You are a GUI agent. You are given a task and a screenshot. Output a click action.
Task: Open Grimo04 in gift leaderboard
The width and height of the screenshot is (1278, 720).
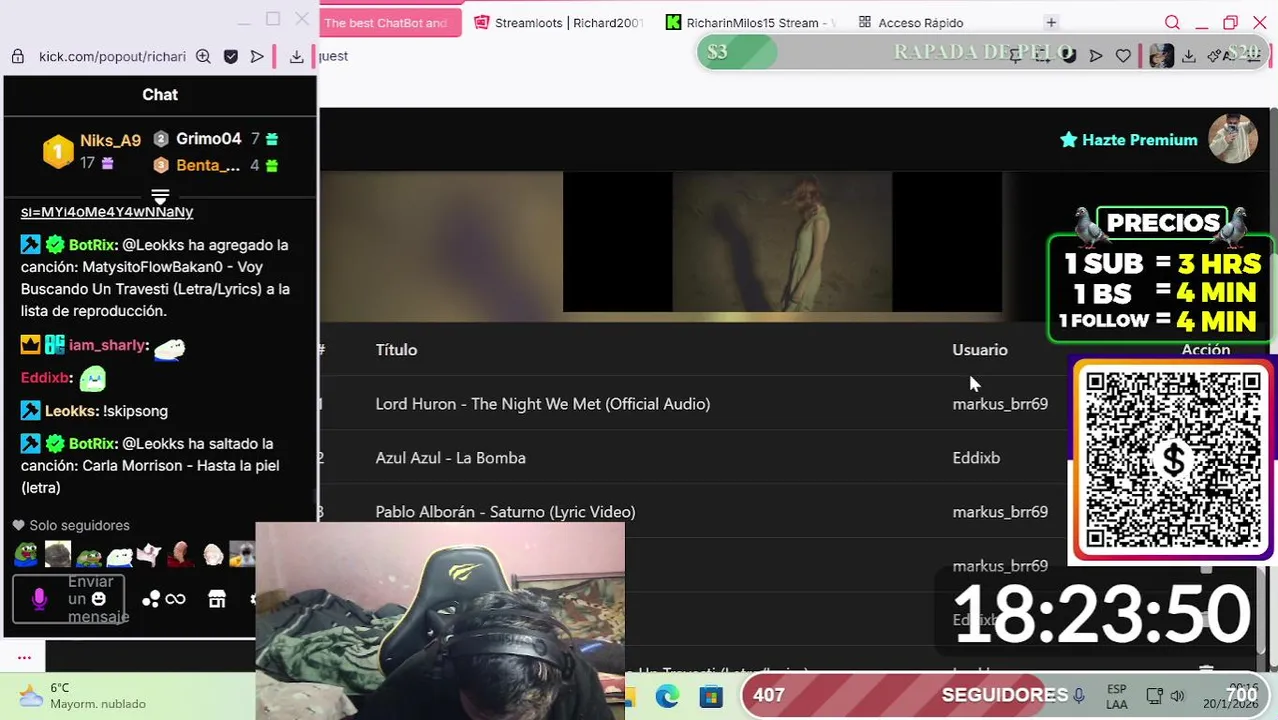click(208, 139)
